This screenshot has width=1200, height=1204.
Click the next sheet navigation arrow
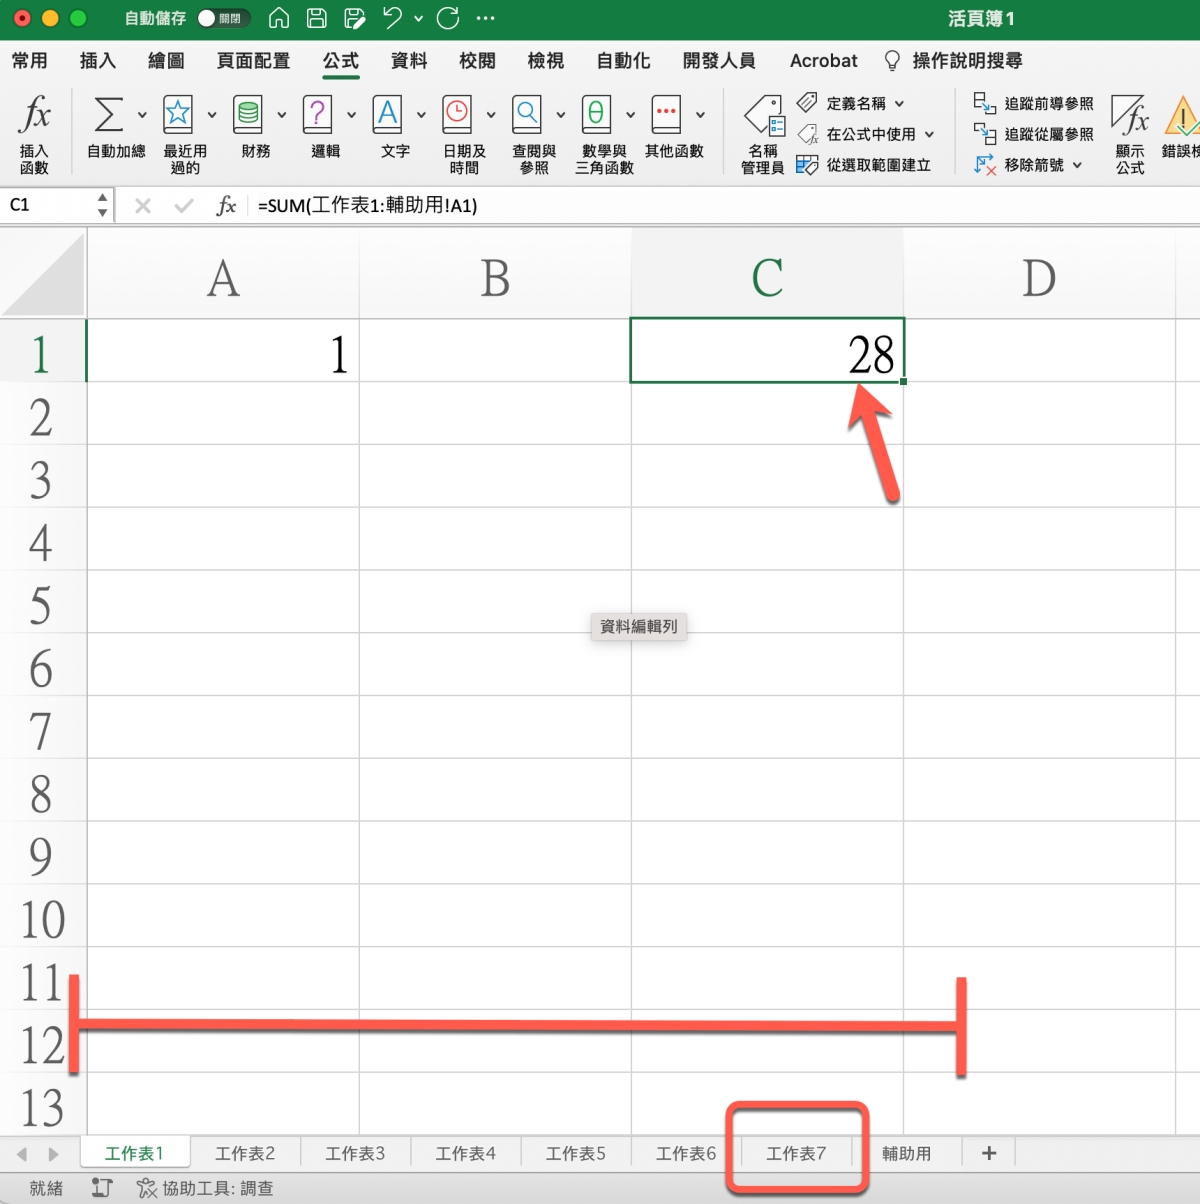pos(54,1153)
